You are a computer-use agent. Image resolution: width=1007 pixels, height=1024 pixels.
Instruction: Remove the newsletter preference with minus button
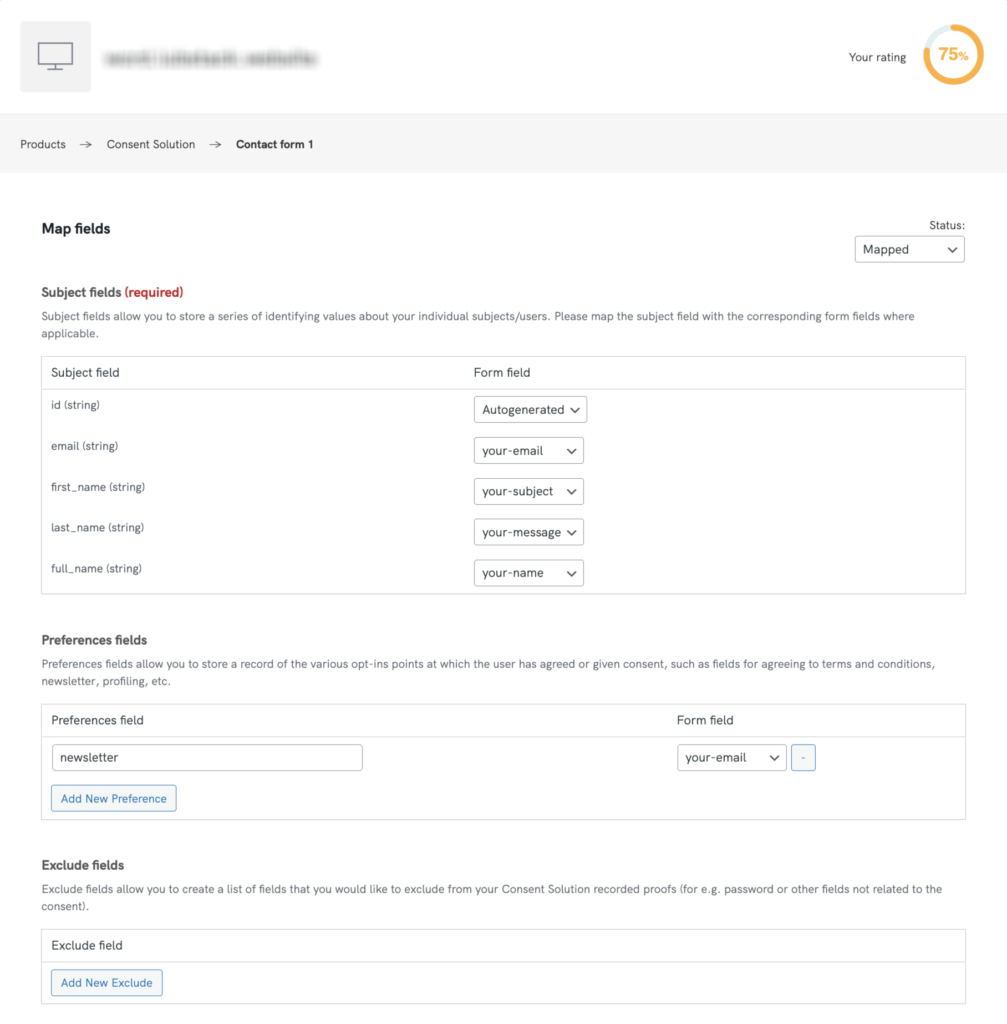tap(803, 758)
